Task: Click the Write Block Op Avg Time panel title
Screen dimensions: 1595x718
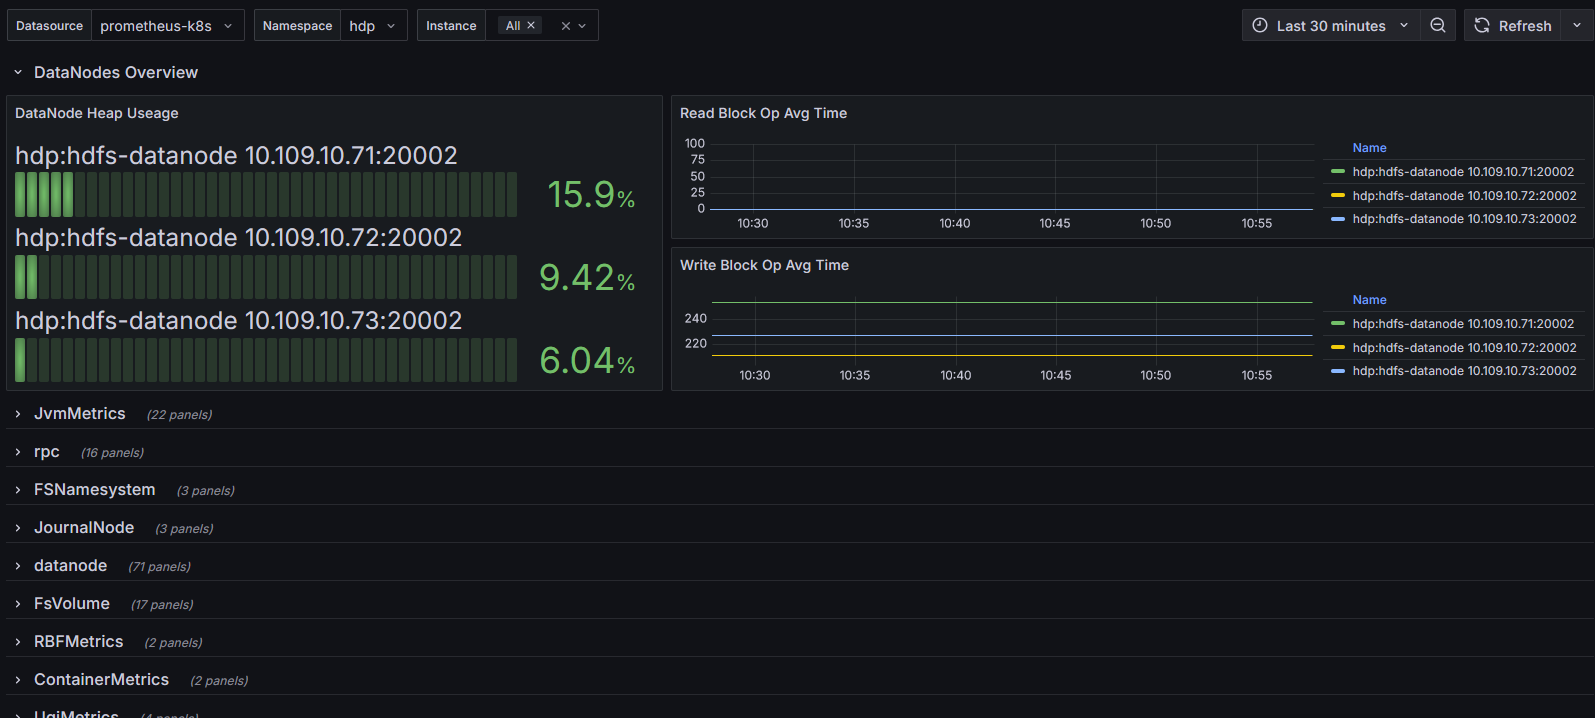Action: [764, 265]
